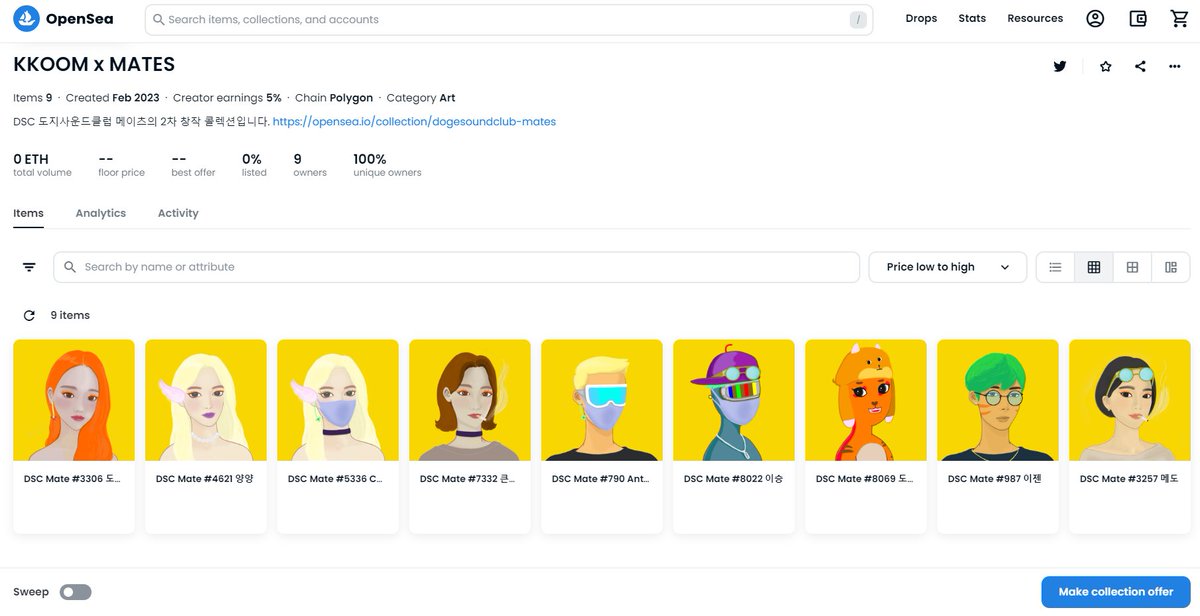Click the floor price stat
Image resolution: width=1200 pixels, height=616 pixels.
tap(121, 165)
